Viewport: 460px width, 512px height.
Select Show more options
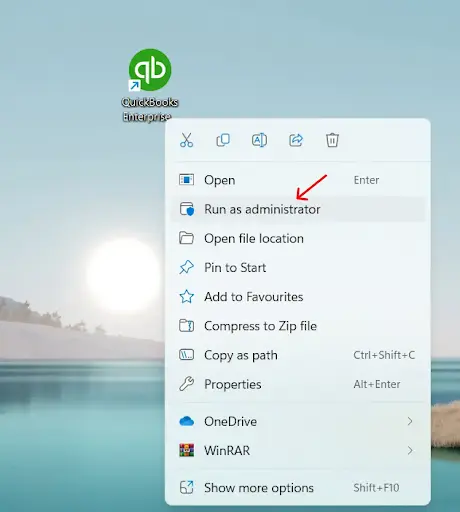[298, 488]
